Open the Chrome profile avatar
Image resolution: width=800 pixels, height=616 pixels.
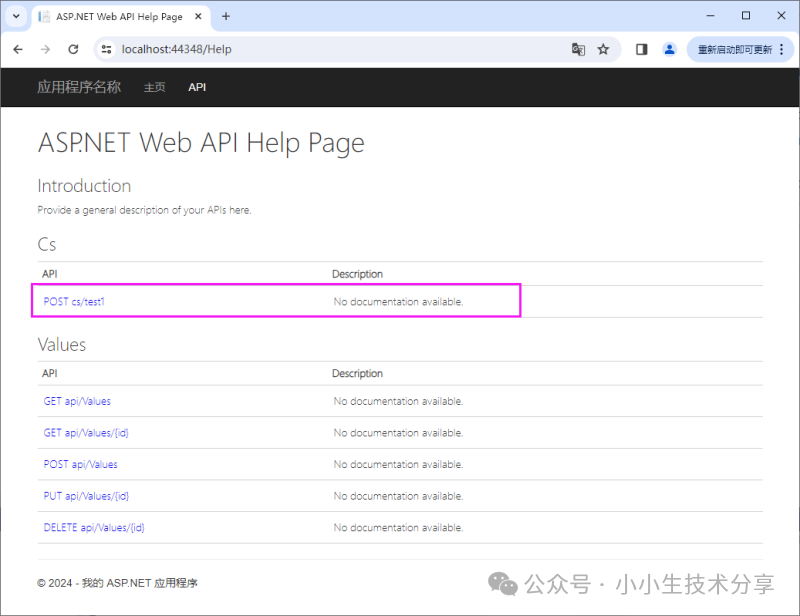669,49
